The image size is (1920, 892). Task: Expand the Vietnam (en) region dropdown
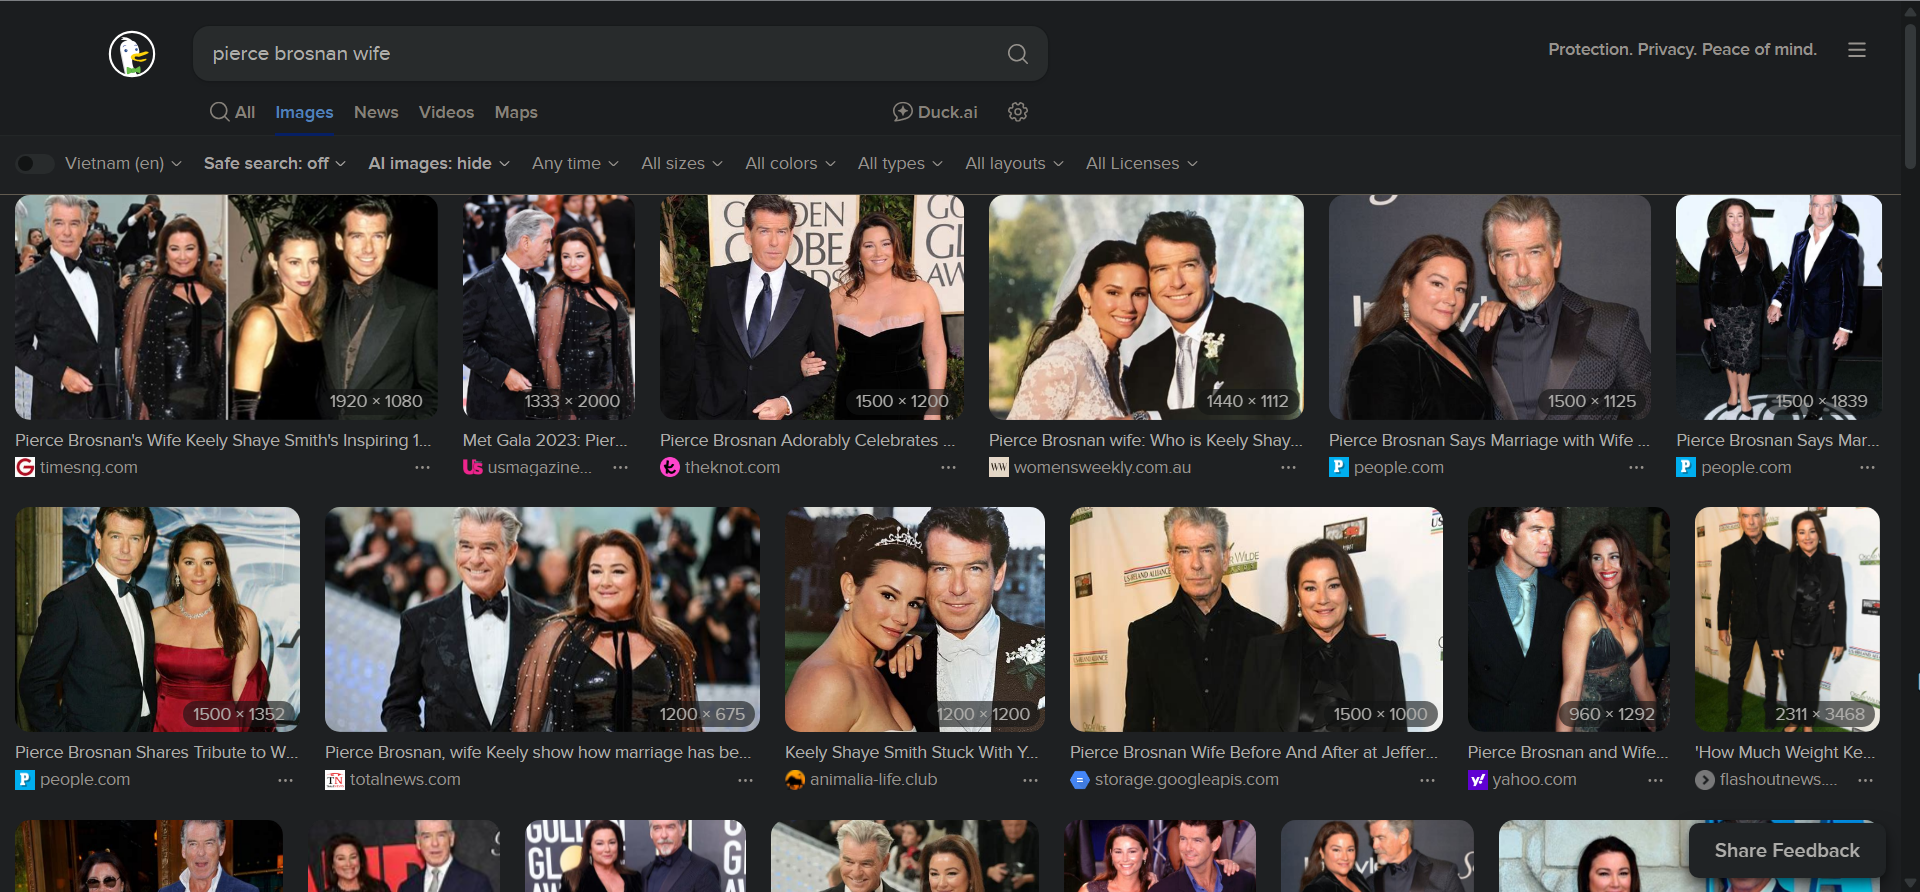(123, 163)
